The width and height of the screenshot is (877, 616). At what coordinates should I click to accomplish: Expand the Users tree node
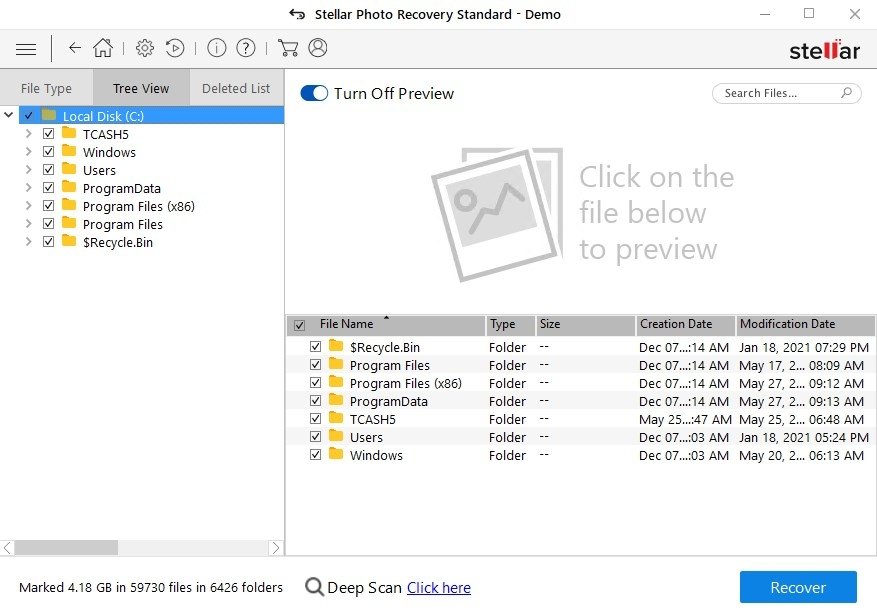click(x=29, y=170)
